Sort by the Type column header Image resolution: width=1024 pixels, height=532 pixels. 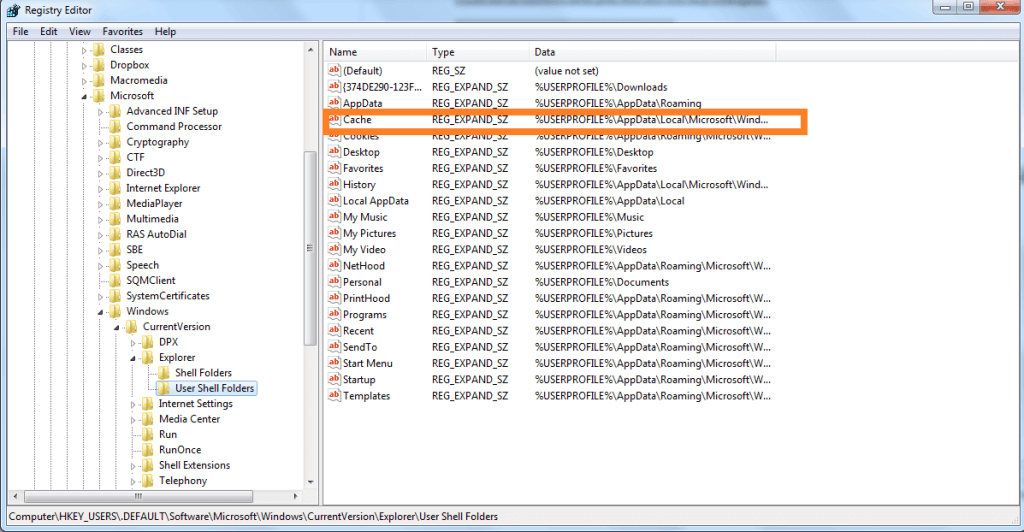(x=477, y=52)
